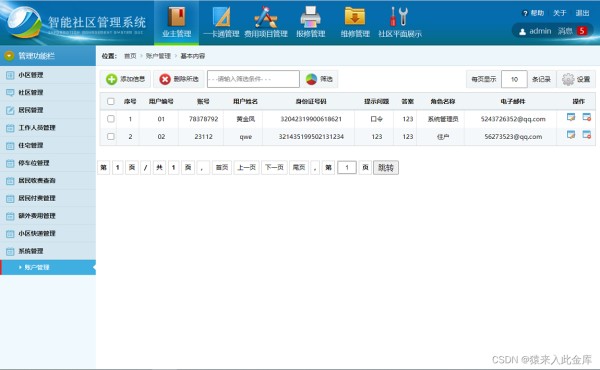Expand 住宅管理 in the sidebar
This screenshot has width=600, height=370.
(48, 145)
